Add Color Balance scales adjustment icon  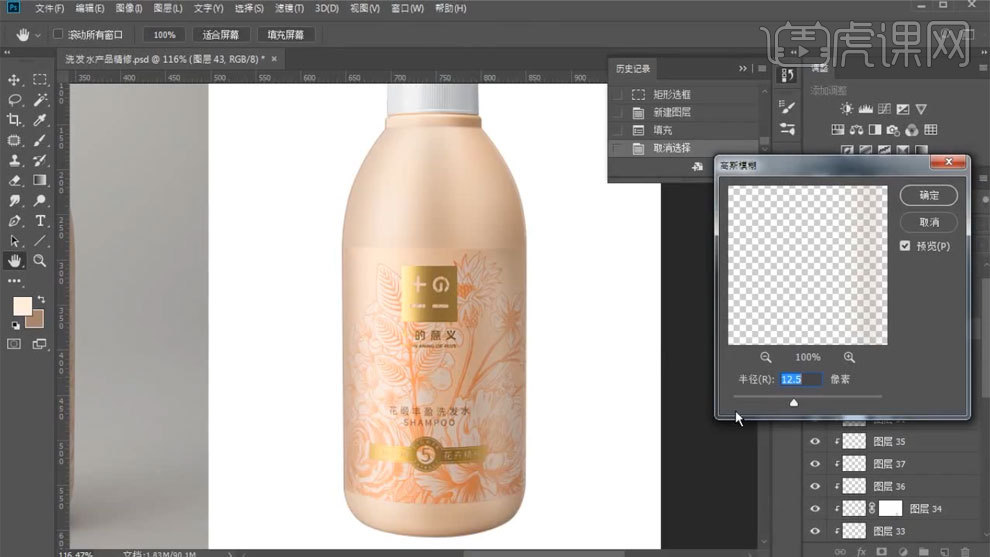coord(856,129)
